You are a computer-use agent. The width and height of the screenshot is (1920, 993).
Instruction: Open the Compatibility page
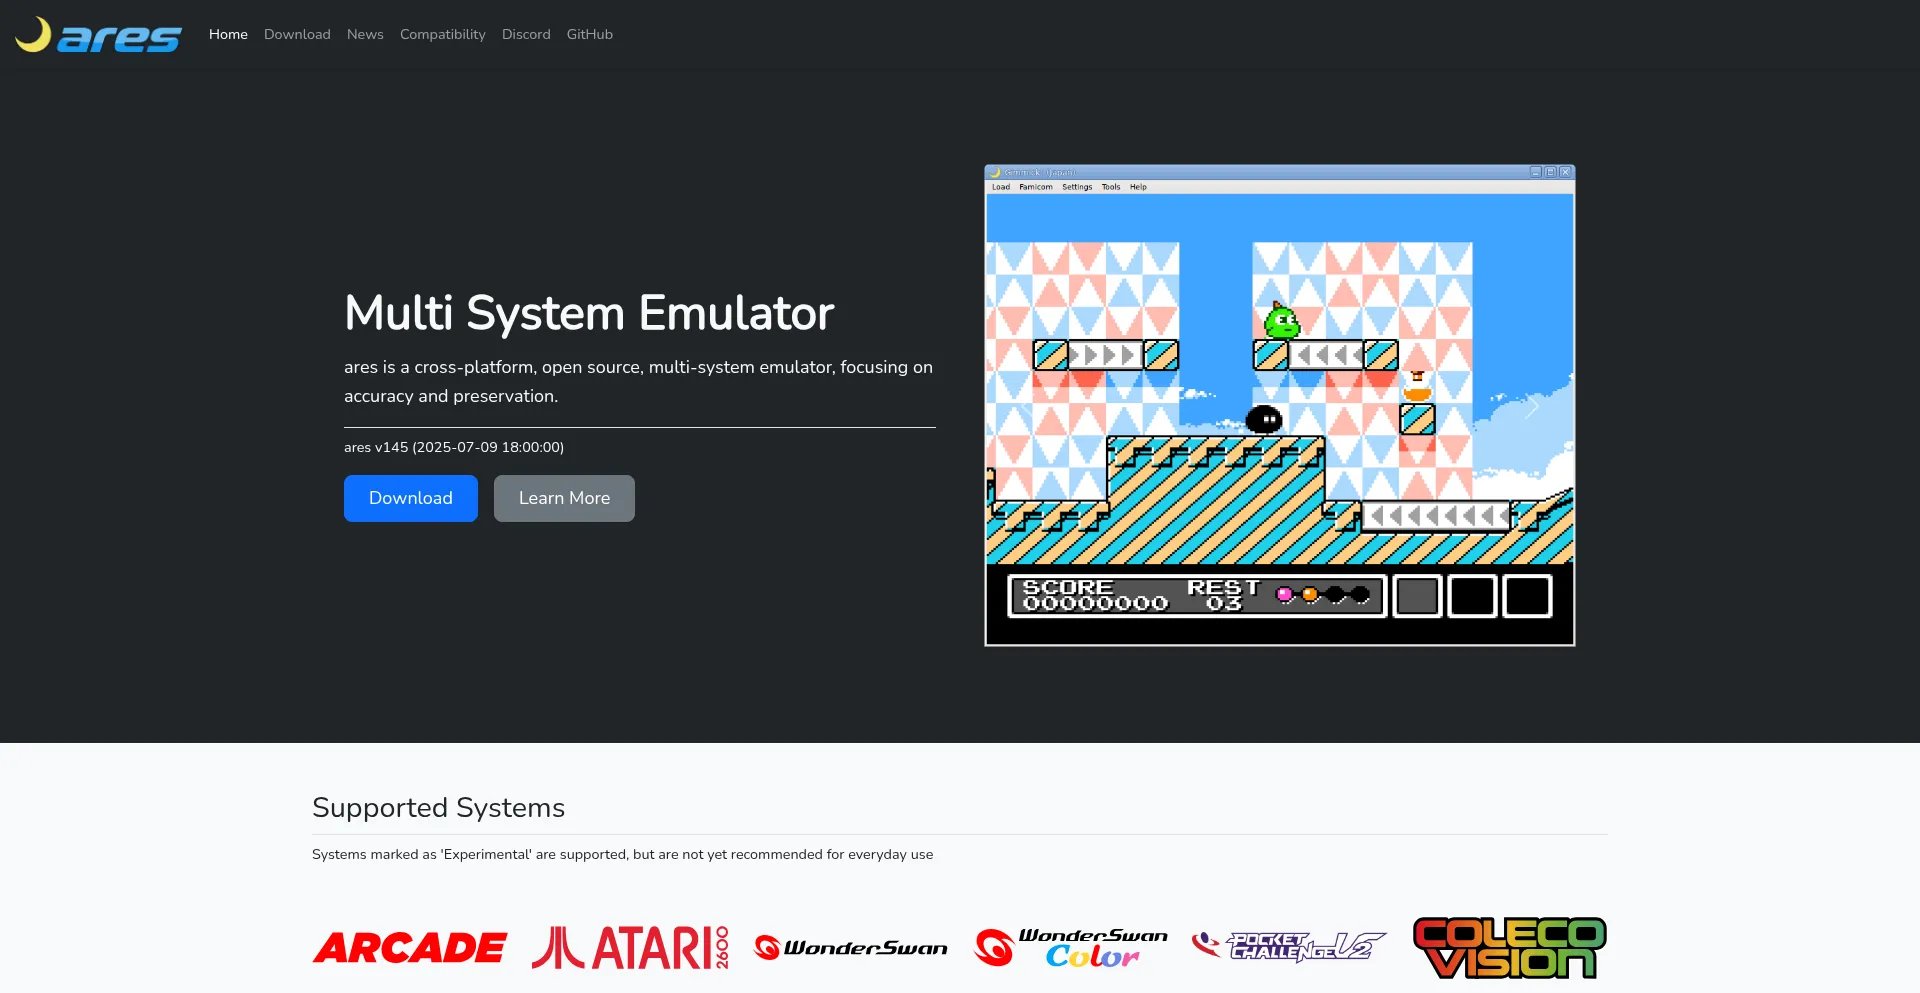[443, 34]
